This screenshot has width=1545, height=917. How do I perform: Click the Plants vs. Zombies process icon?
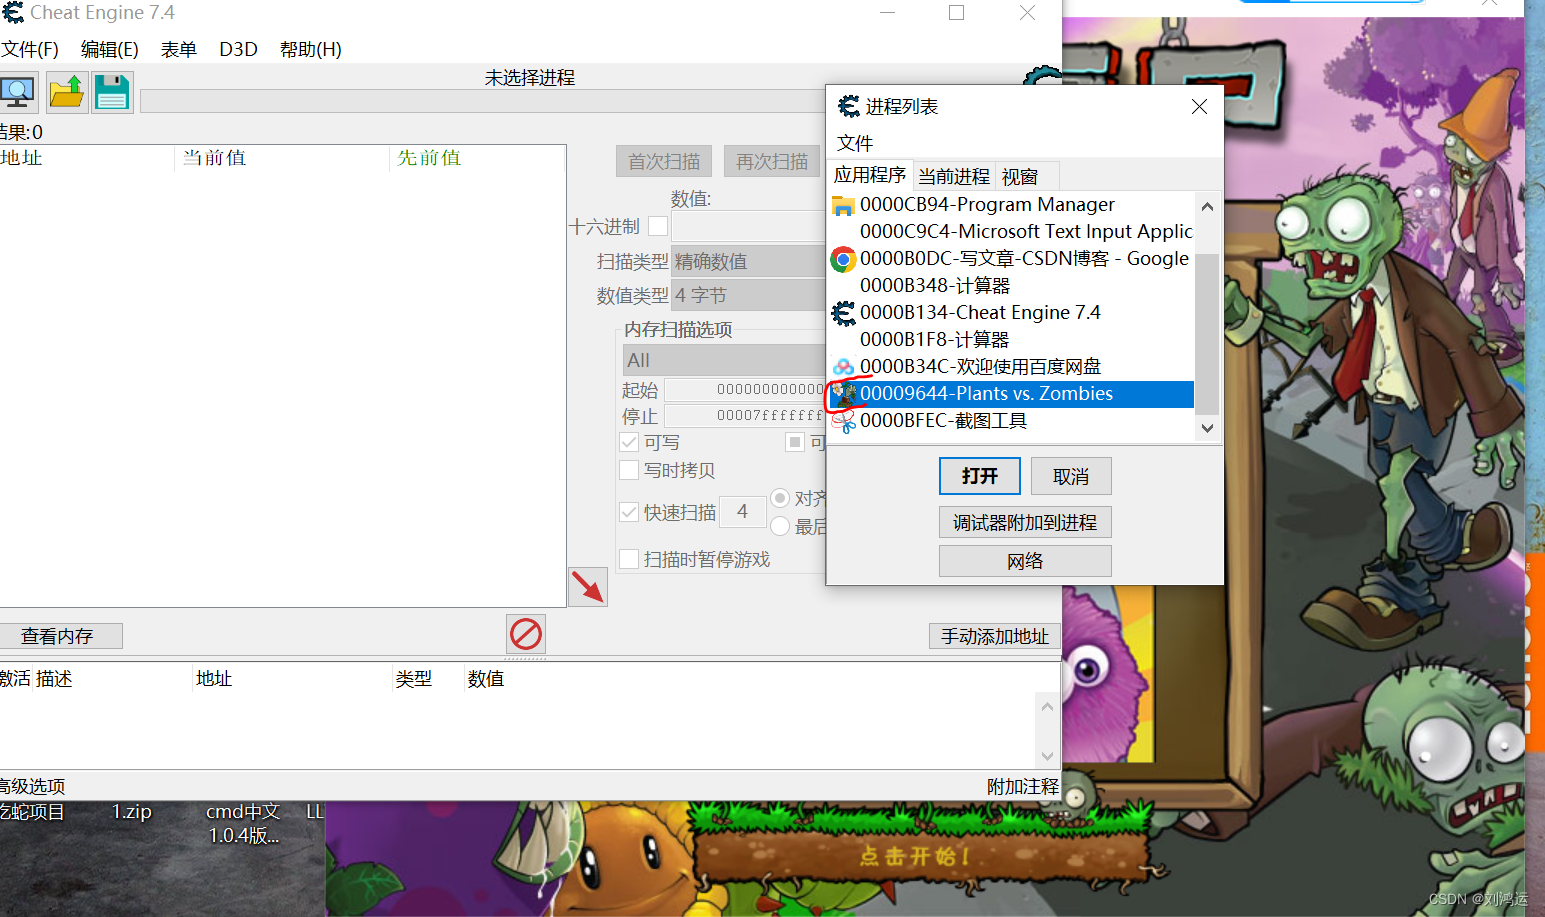point(845,394)
